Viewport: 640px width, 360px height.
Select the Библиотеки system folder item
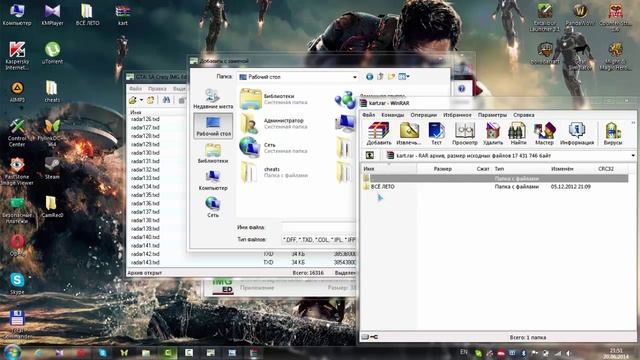click(273, 99)
